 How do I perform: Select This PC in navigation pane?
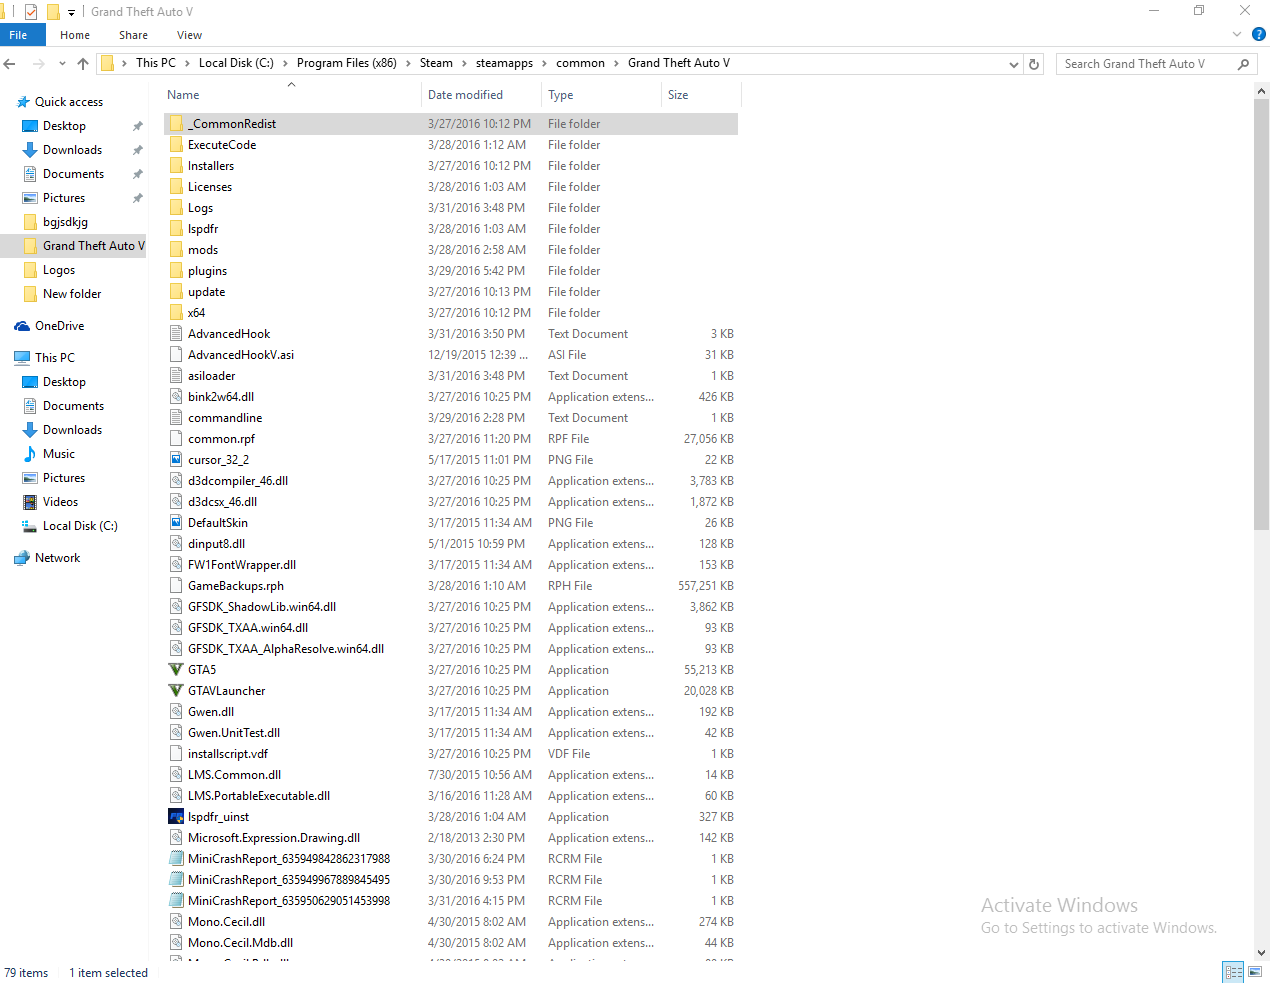tap(54, 358)
